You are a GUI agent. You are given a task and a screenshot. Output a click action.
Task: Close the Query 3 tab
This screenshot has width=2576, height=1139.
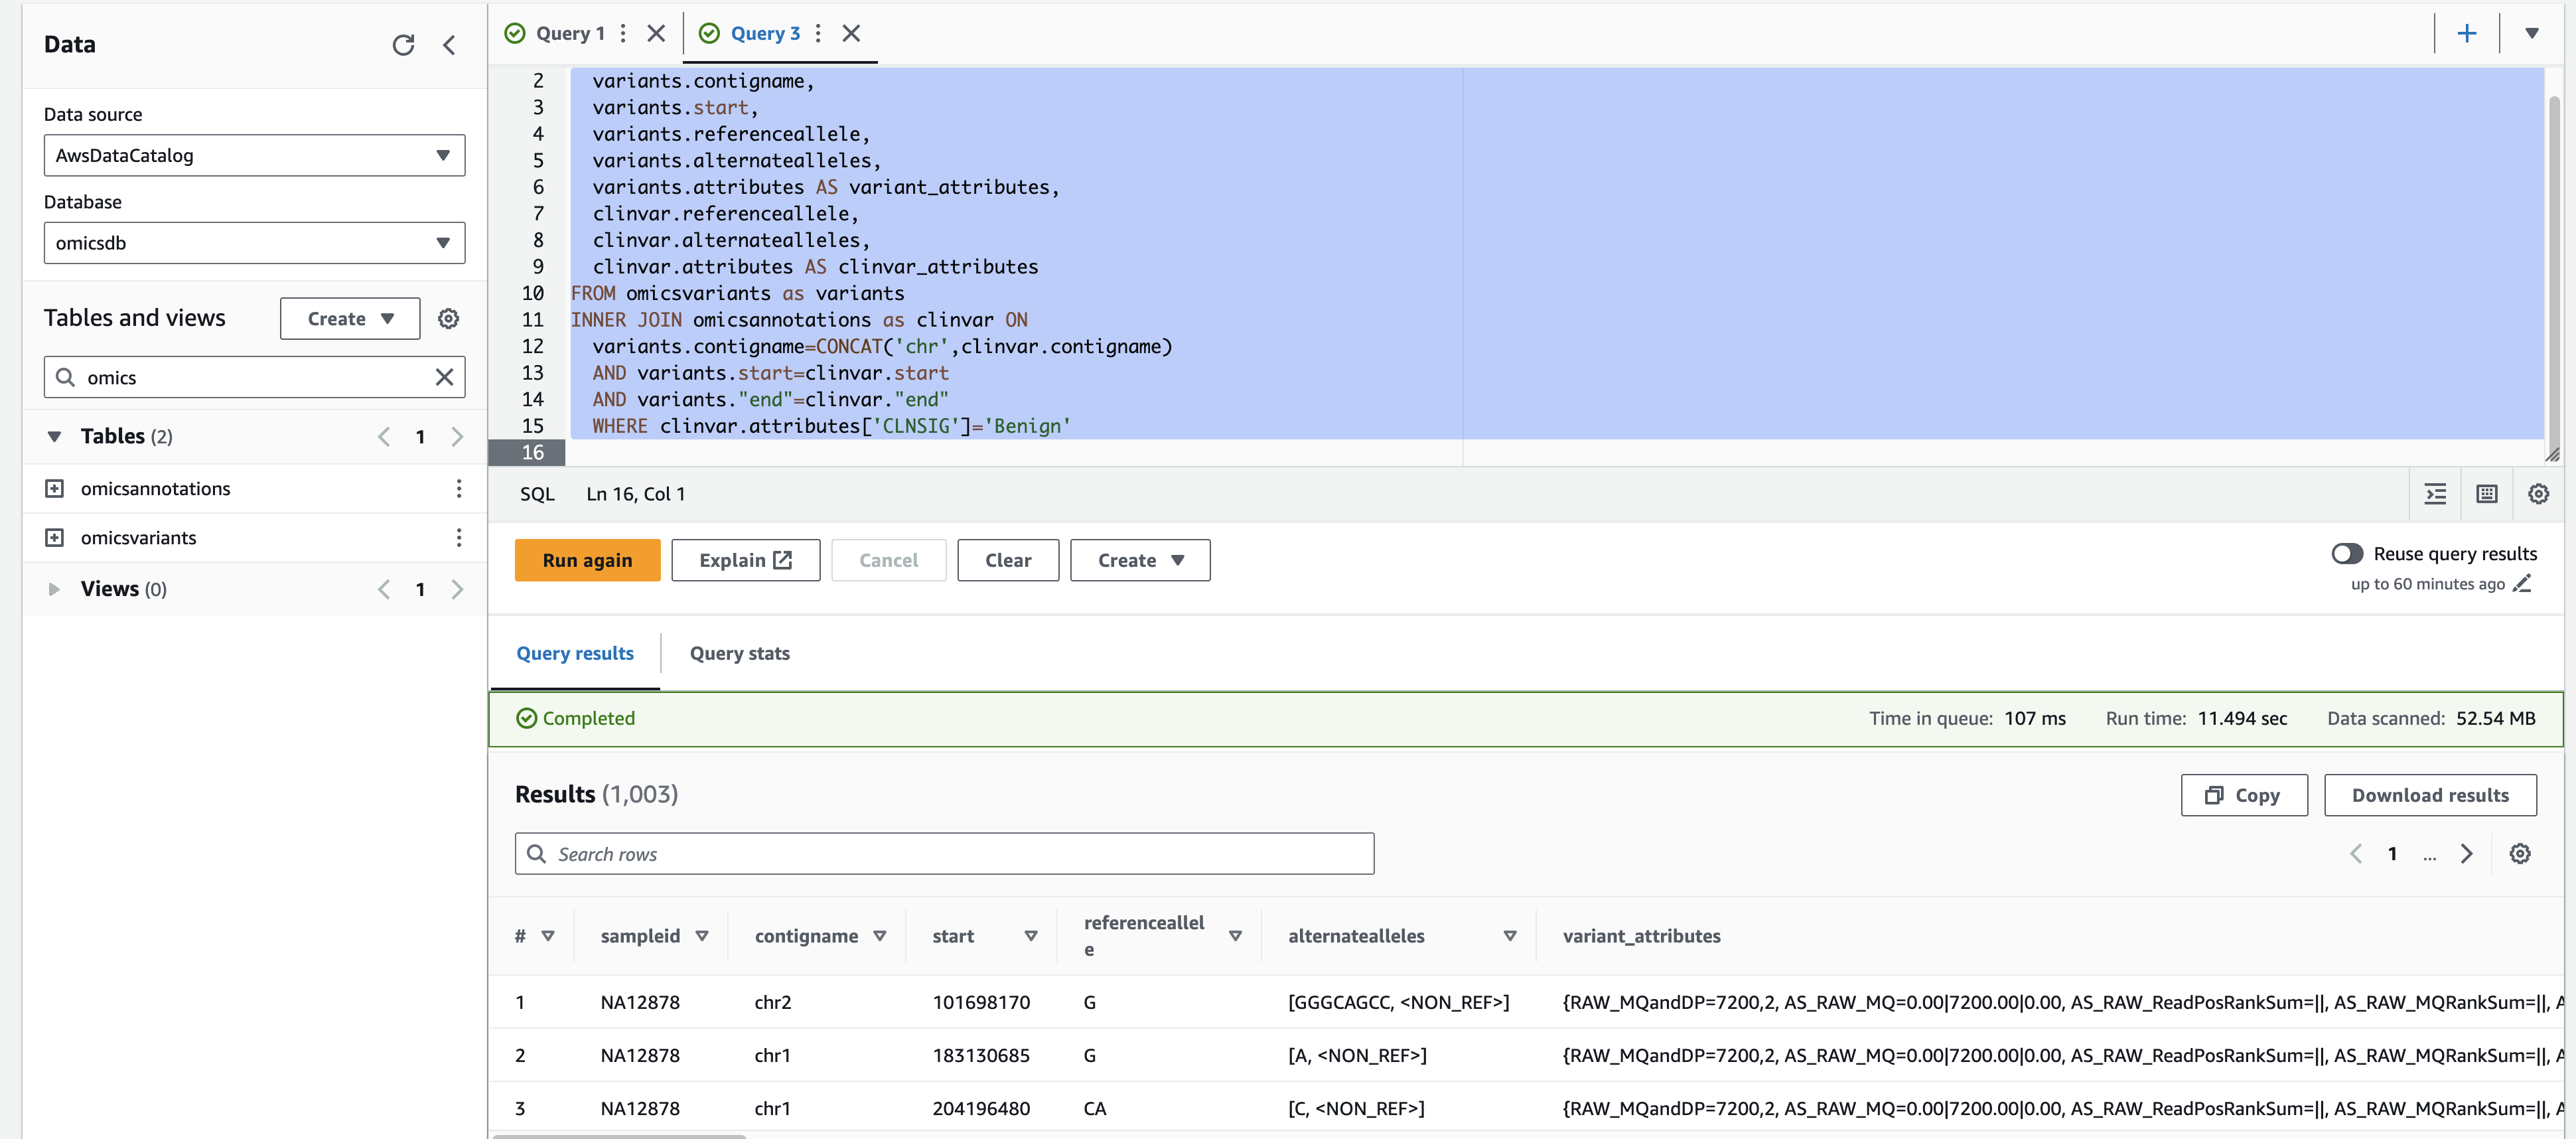click(851, 33)
